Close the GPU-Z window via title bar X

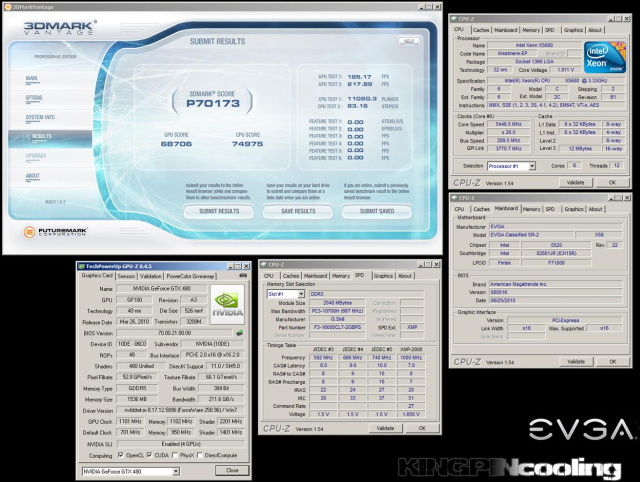point(246,266)
